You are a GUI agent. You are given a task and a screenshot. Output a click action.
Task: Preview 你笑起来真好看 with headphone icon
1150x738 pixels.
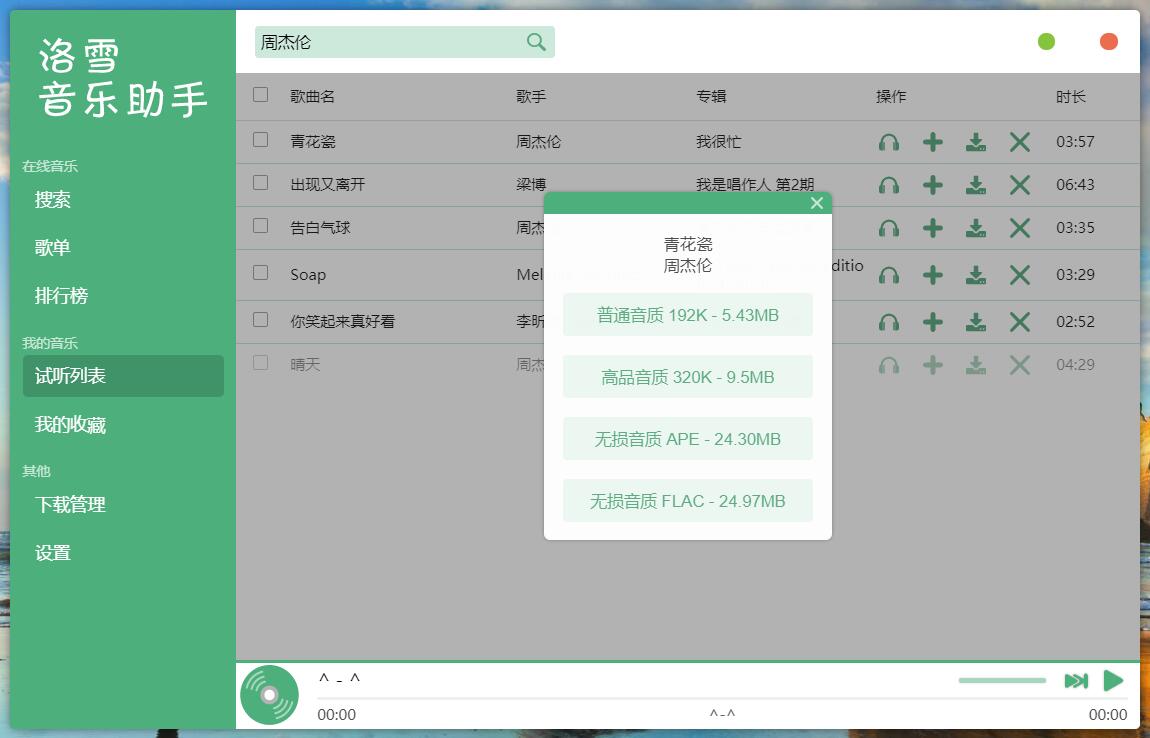(x=889, y=321)
